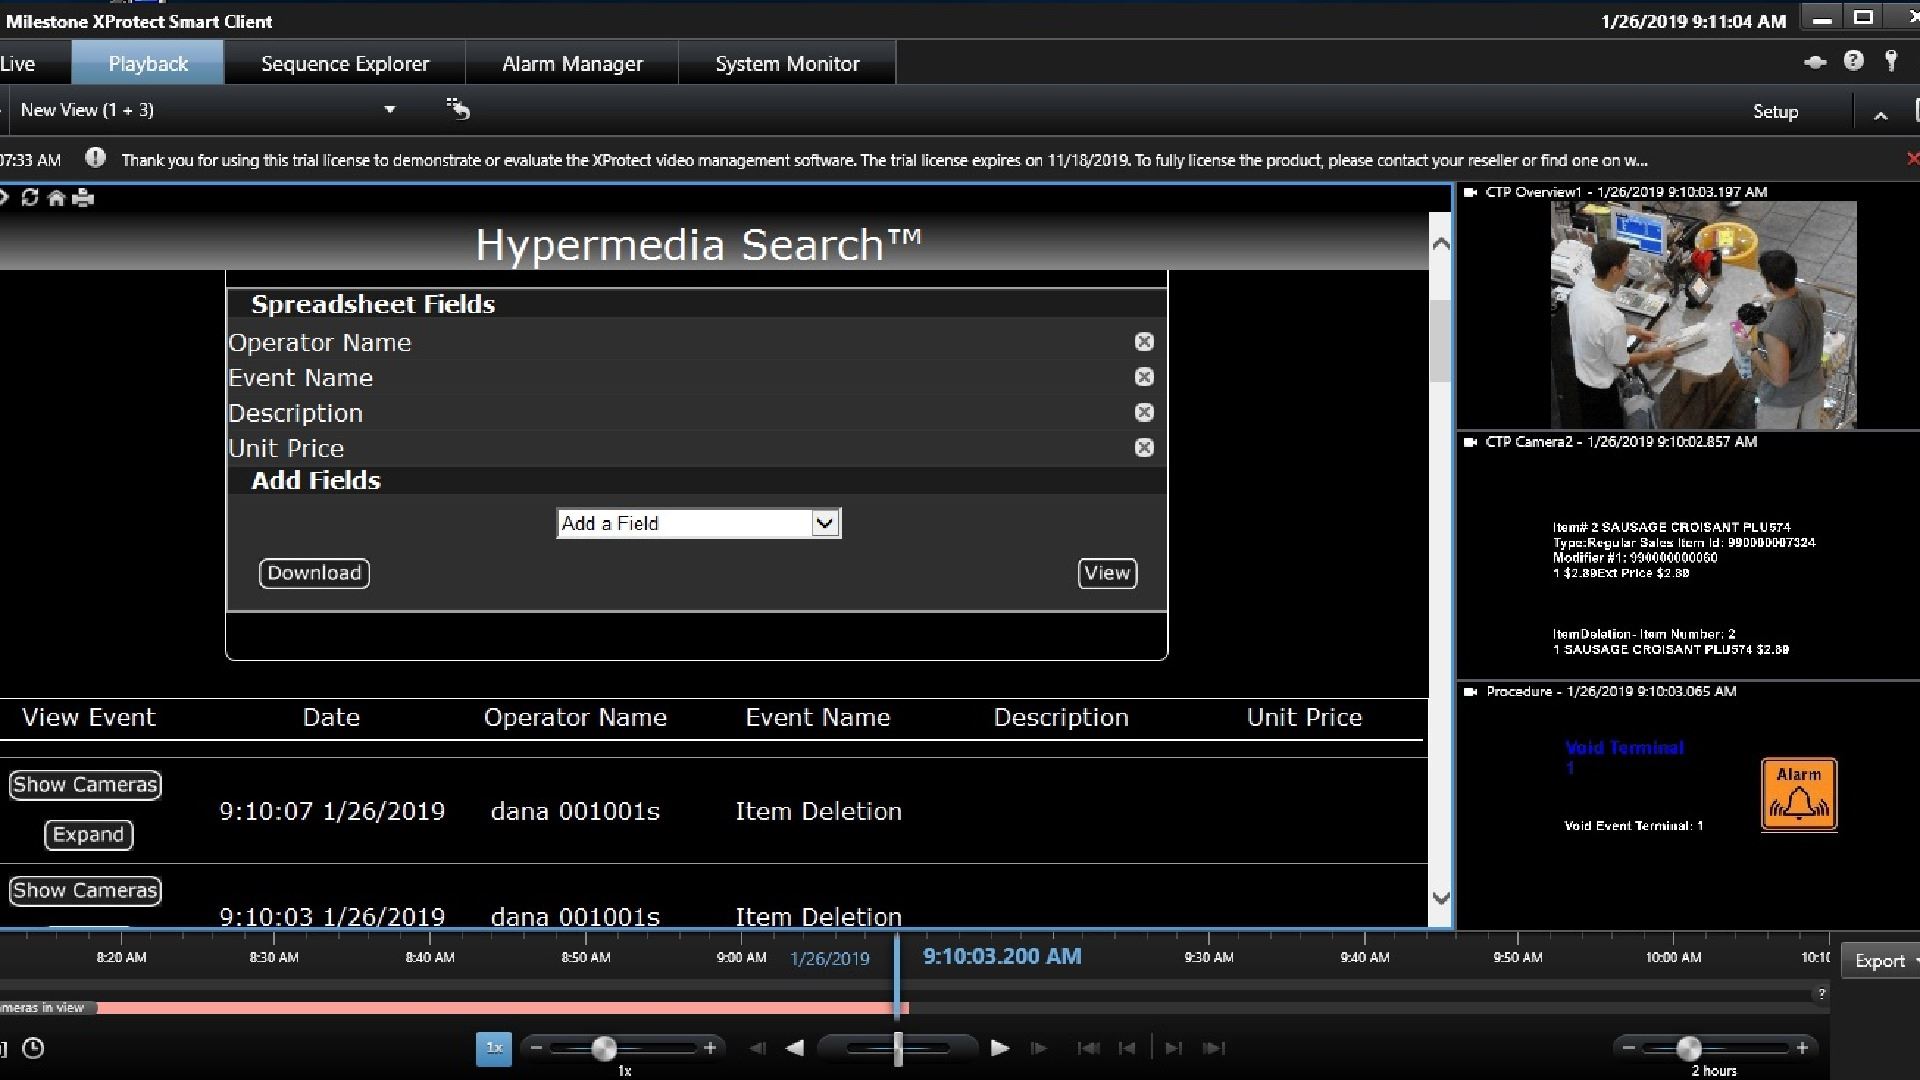This screenshot has width=1920, height=1080.
Task: Step to next frame
Action: point(1039,1048)
